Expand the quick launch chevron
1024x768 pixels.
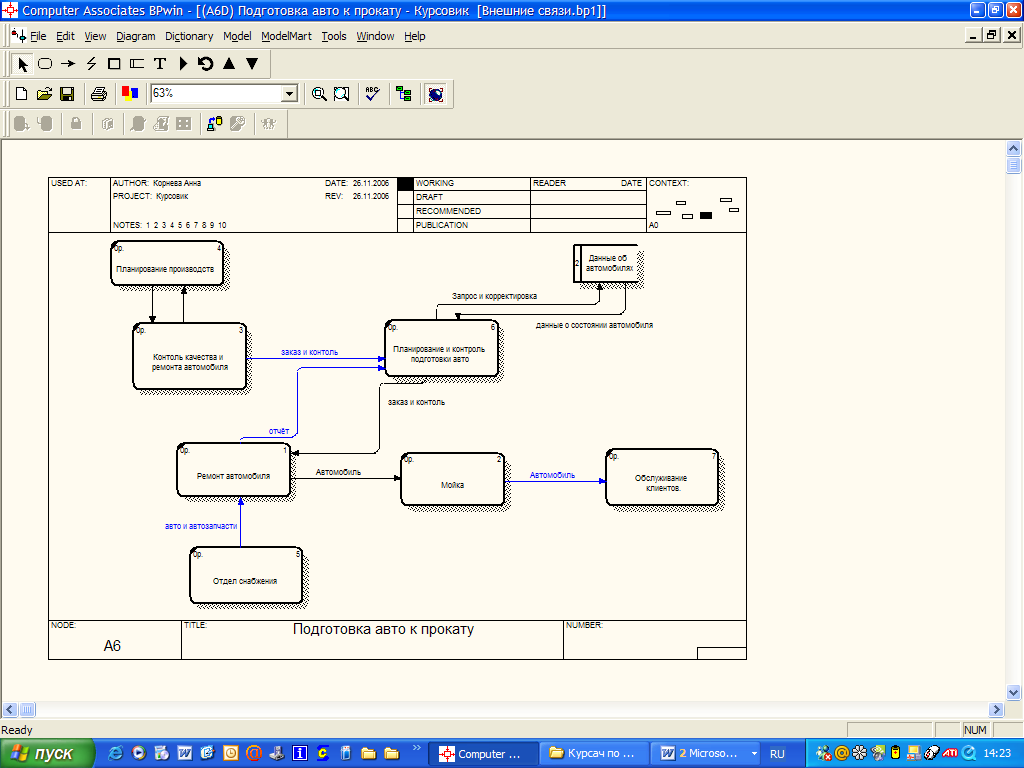pos(417,748)
